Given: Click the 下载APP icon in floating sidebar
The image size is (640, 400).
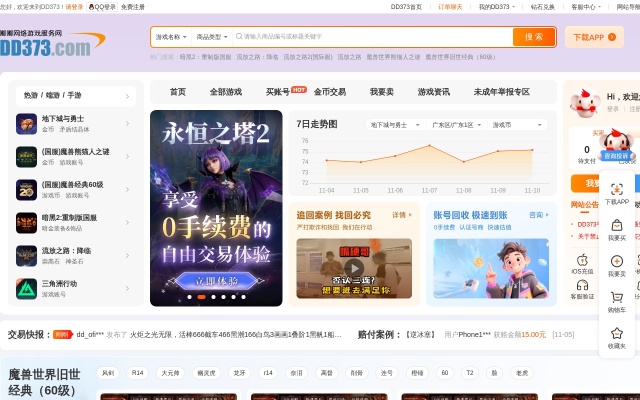Looking at the screenshot, I should click(x=617, y=189).
